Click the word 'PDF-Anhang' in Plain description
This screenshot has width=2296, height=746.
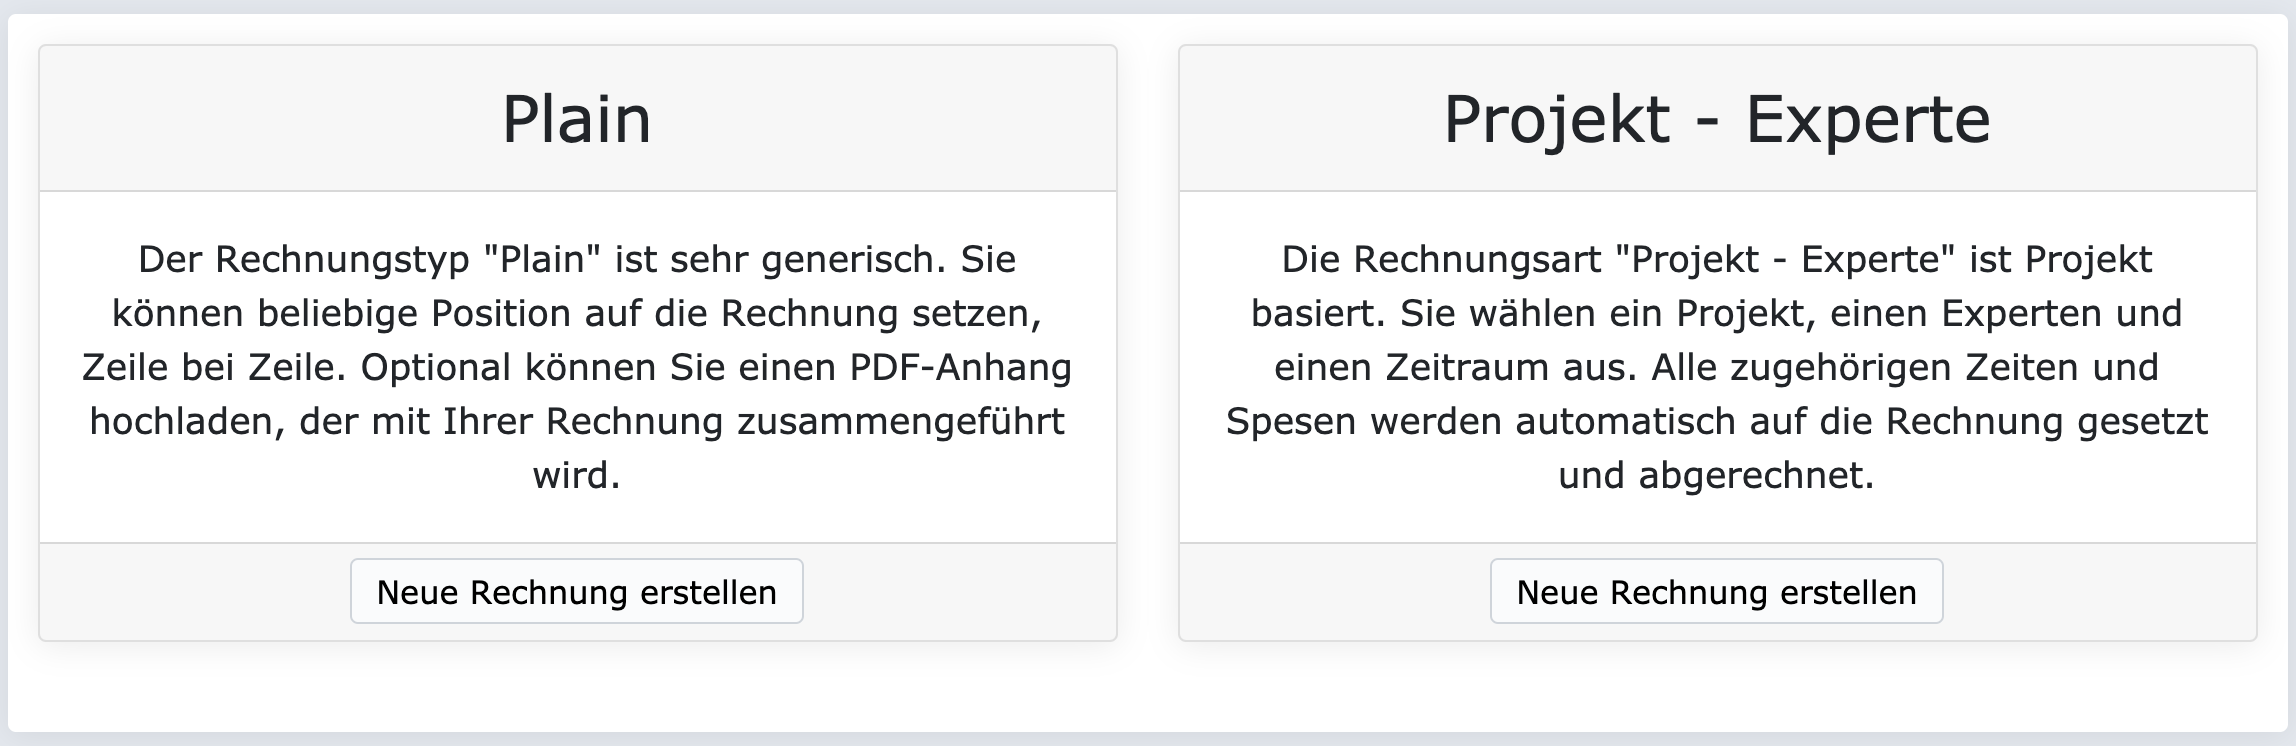point(960,368)
